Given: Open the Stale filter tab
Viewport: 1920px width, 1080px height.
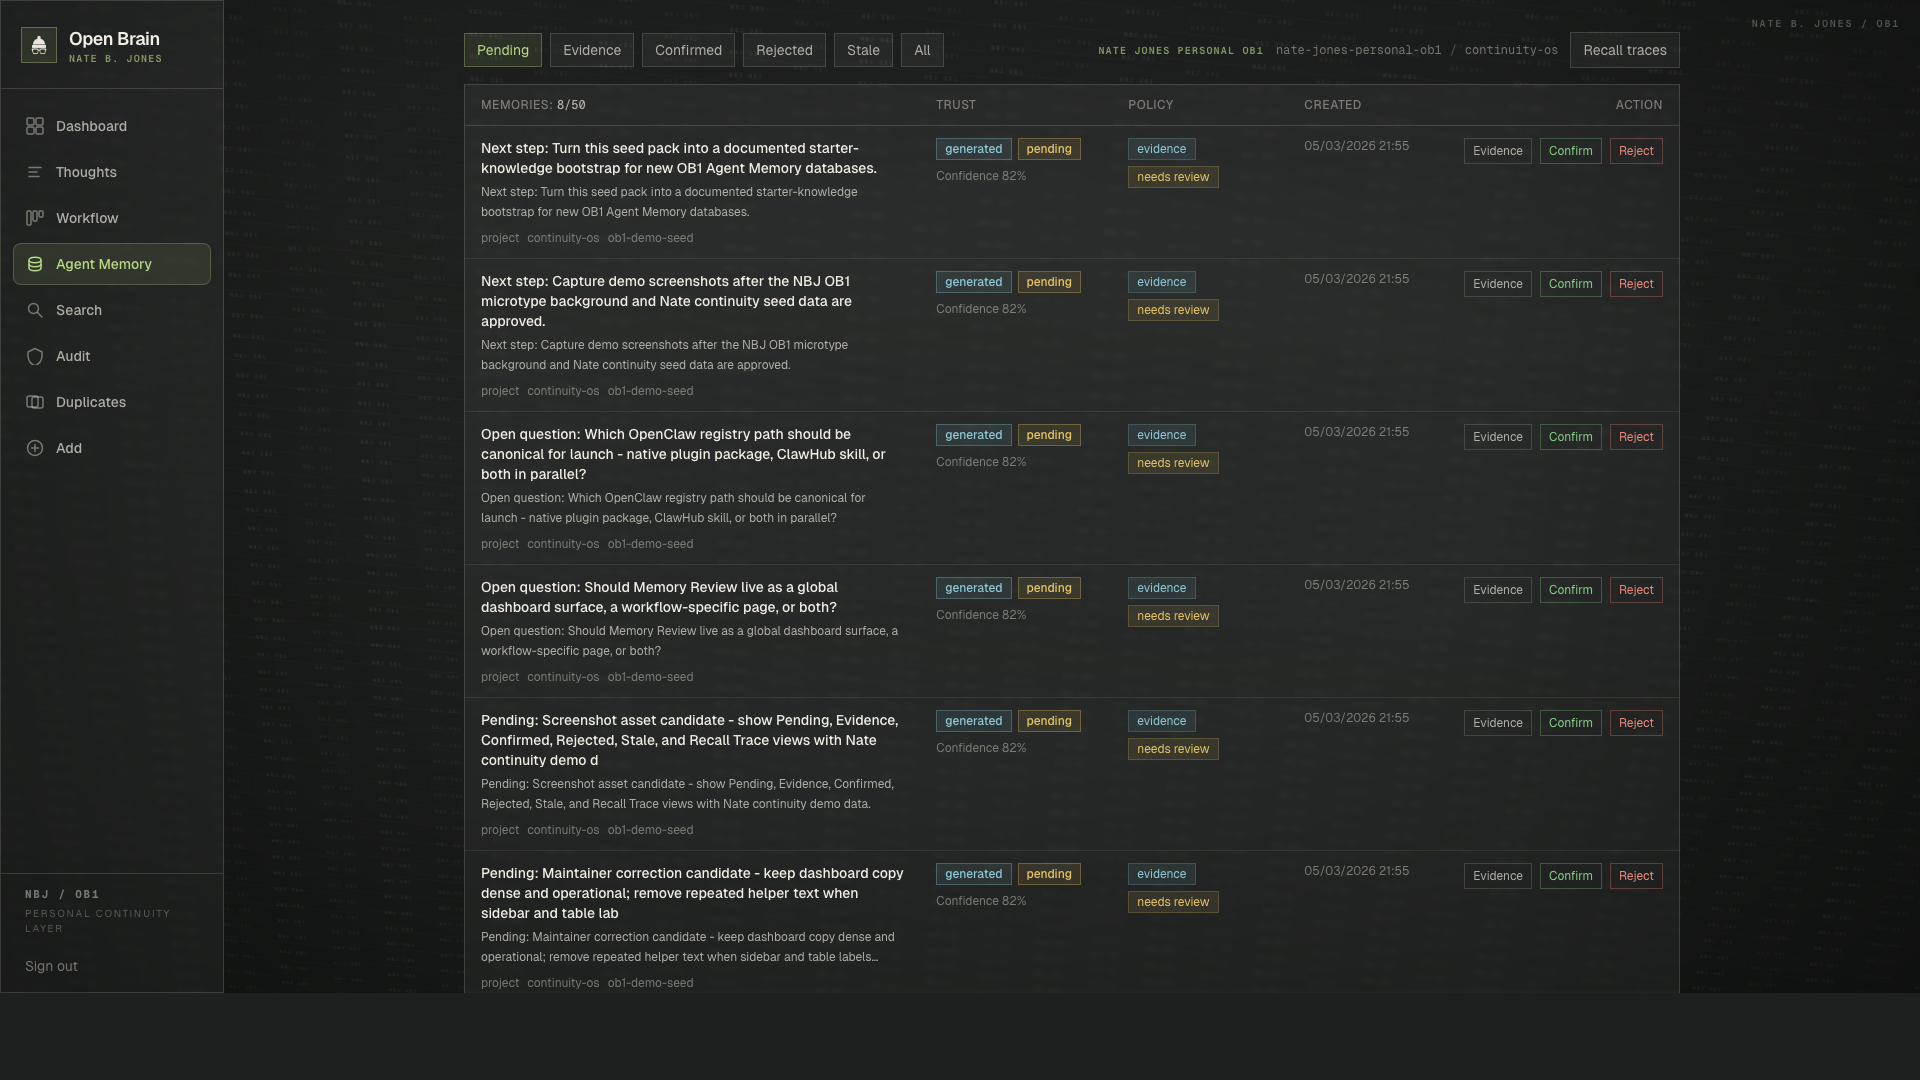Looking at the screenshot, I should pos(863,50).
